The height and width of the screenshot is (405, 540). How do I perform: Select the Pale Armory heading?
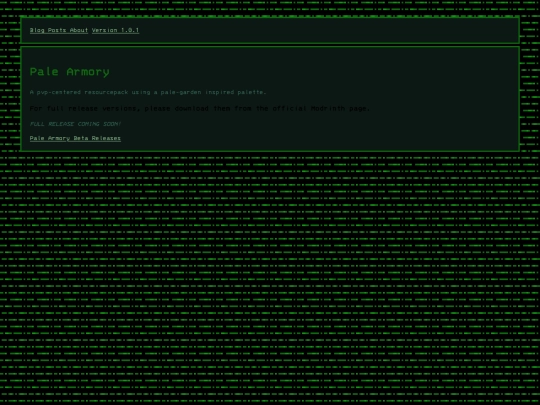coord(70,72)
